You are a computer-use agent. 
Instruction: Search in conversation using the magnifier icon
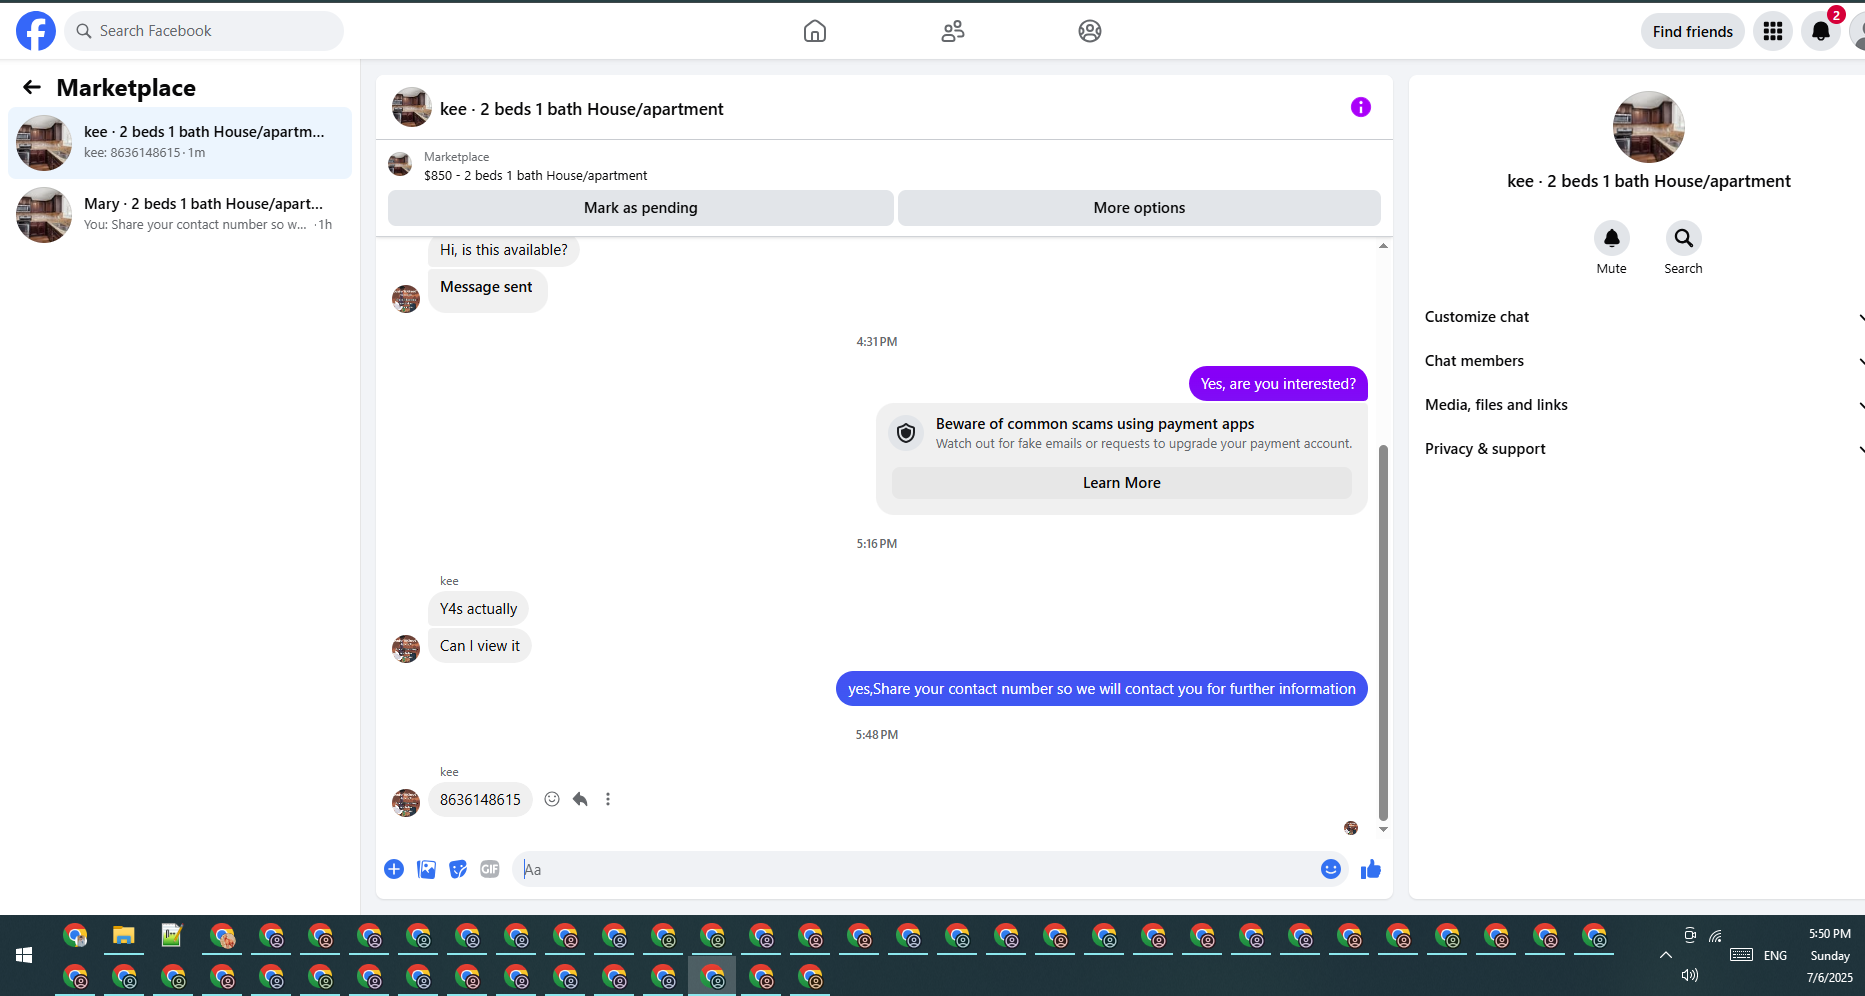pos(1684,238)
